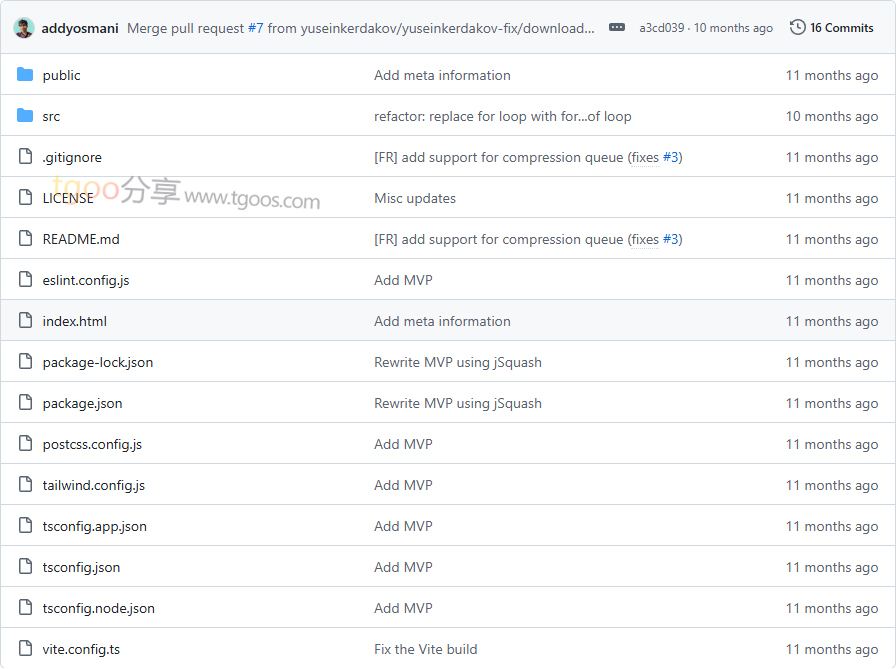Expand commit message with ellipsis button
This screenshot has height=669, width=896.
[617, 28]
